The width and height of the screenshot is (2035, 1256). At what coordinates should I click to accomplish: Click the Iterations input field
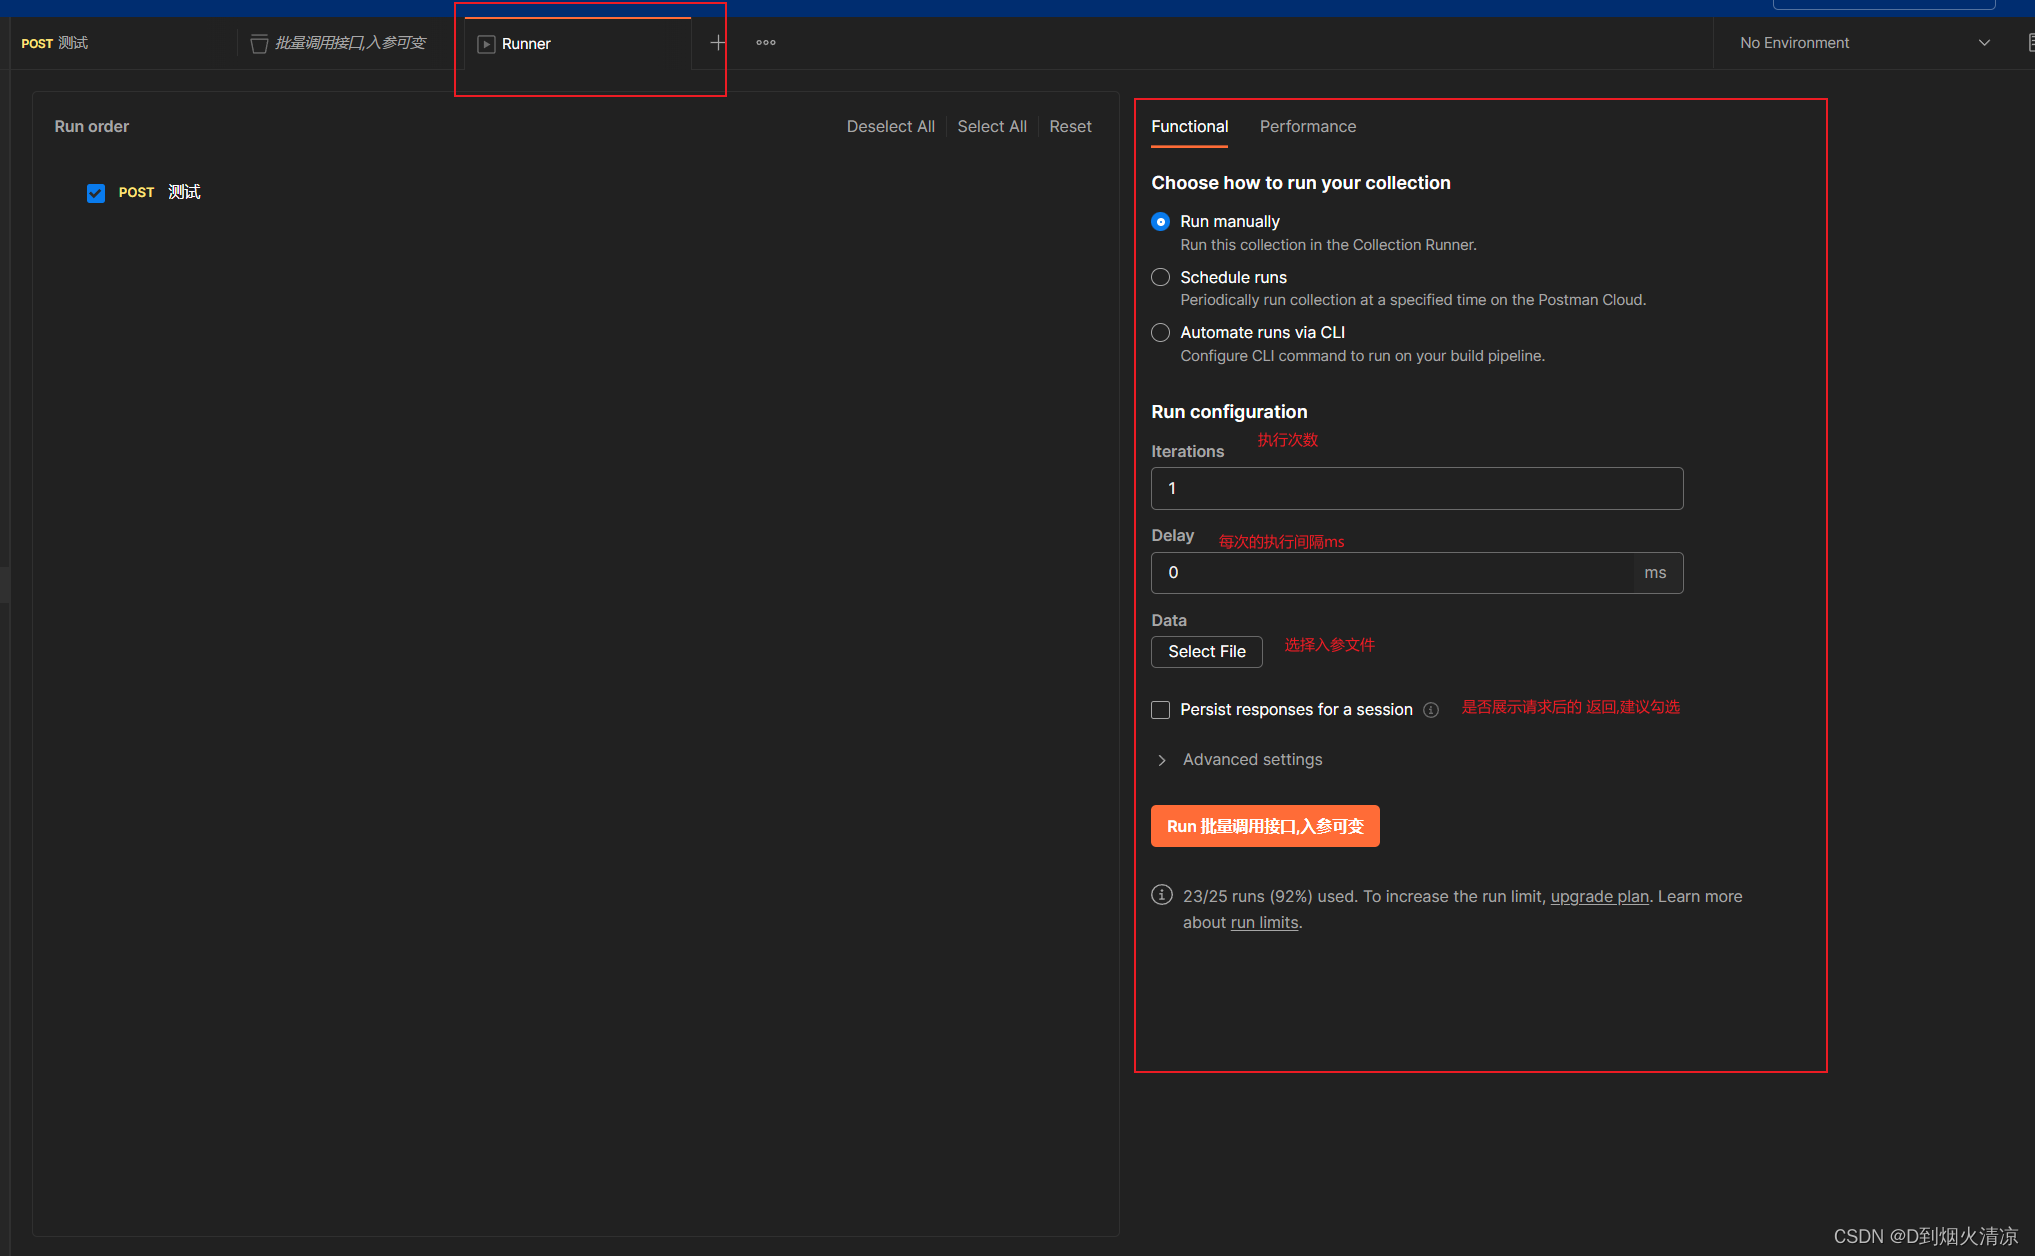coord(1417,489)
